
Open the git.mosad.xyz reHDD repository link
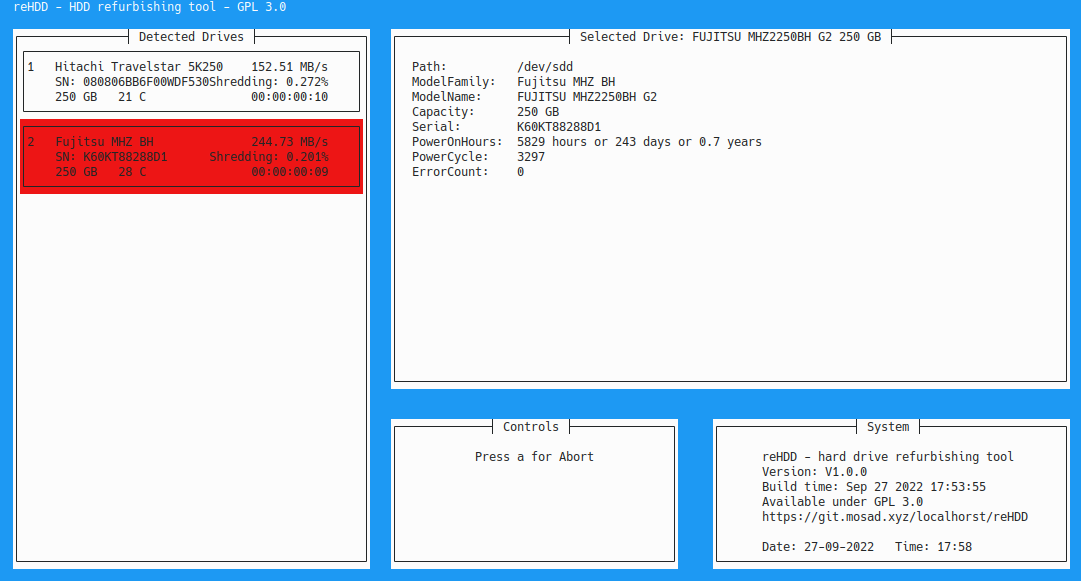894,517
